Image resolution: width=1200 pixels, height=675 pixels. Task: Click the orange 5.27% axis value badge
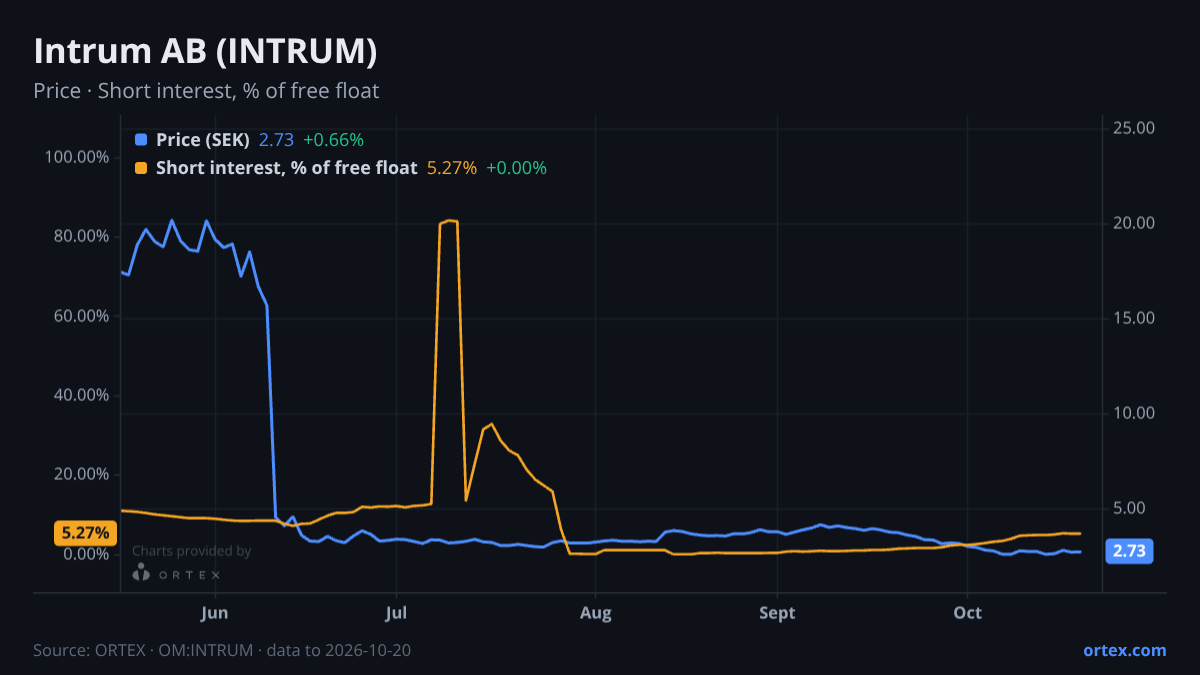click(x=84, y=533)
